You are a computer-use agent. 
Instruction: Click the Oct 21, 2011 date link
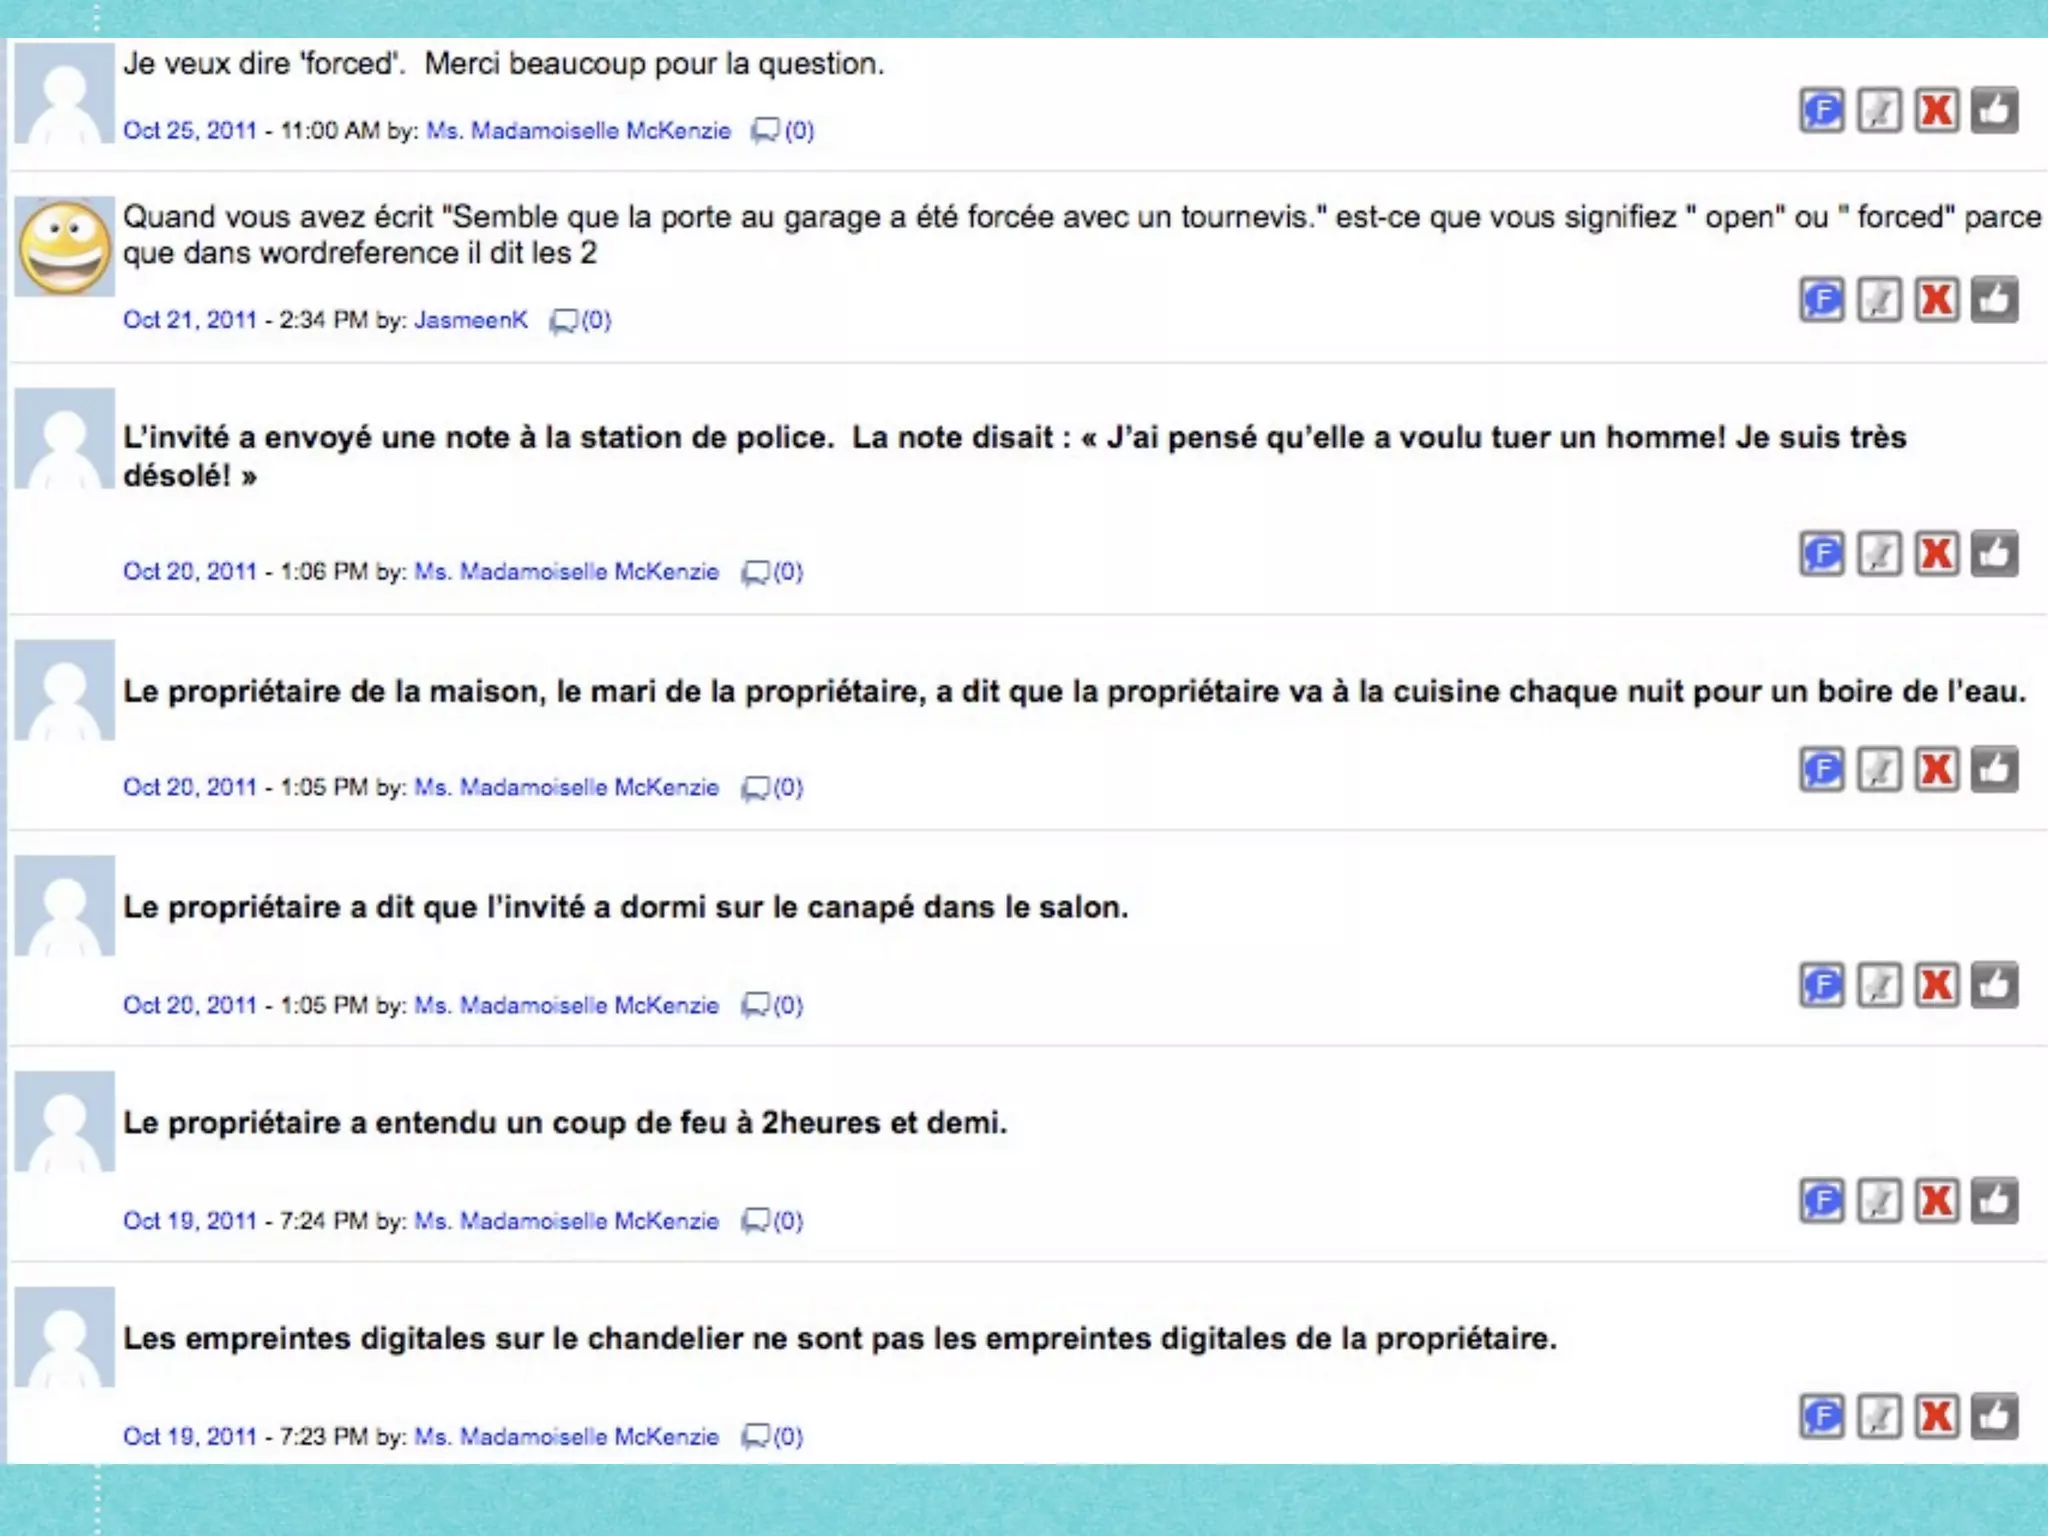click(189, 320)
